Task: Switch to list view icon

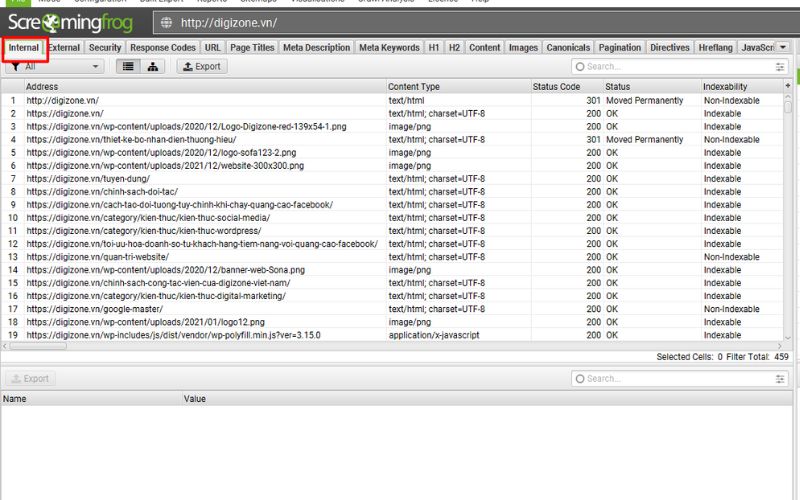Action: (x=128, y=66)
